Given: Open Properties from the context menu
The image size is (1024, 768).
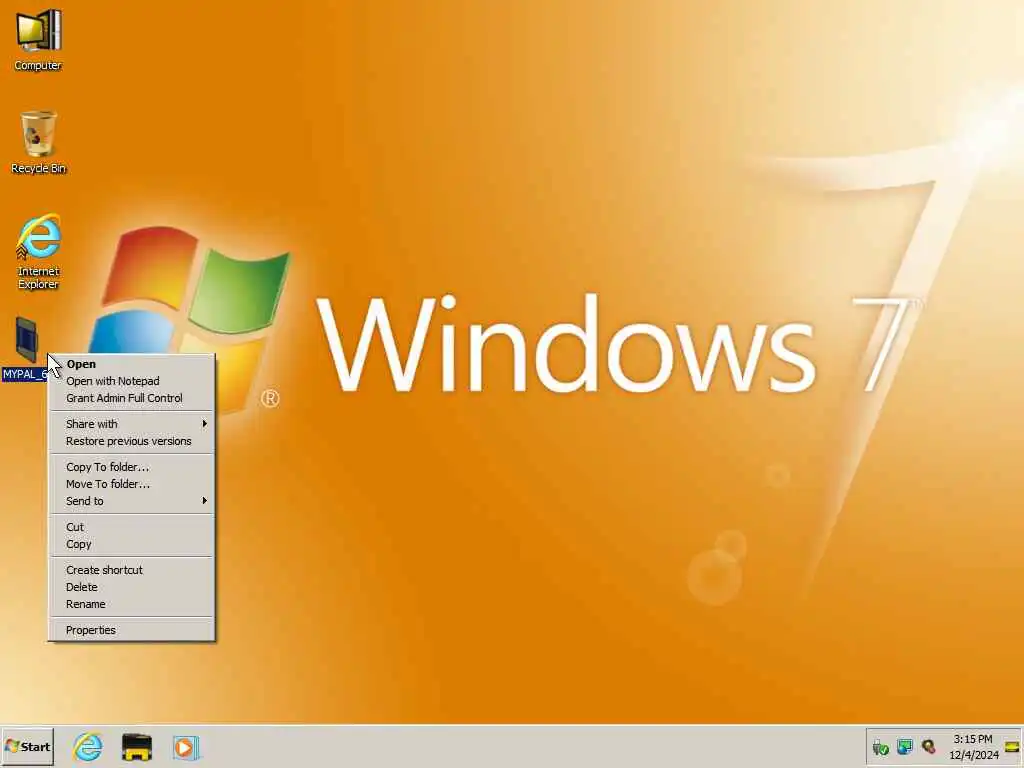Looking at the screenshot, I should point(132,630).
